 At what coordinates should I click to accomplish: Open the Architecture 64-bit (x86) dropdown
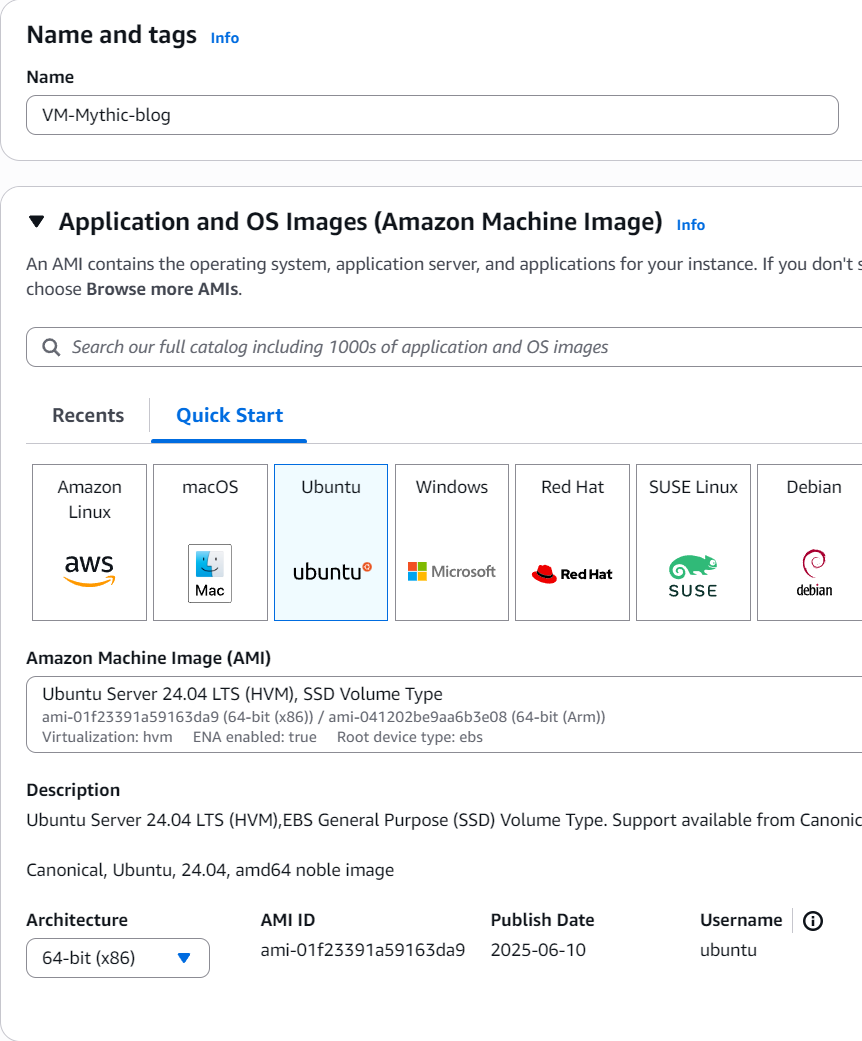point(118,958)
